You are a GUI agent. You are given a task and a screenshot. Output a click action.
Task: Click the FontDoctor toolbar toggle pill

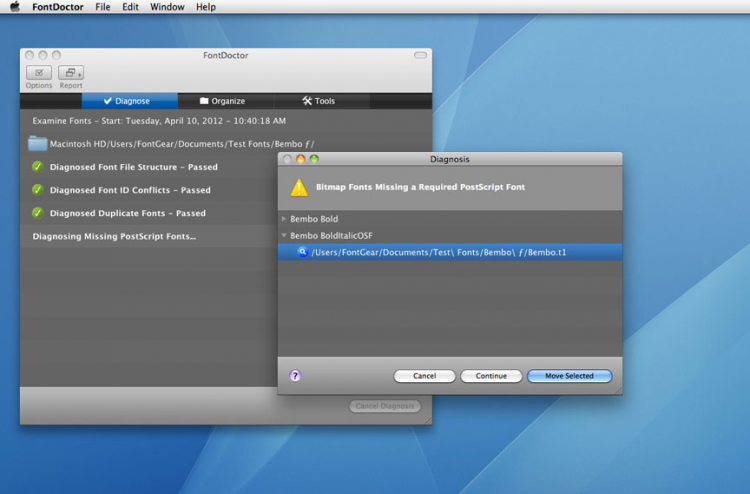pos(420,55)
